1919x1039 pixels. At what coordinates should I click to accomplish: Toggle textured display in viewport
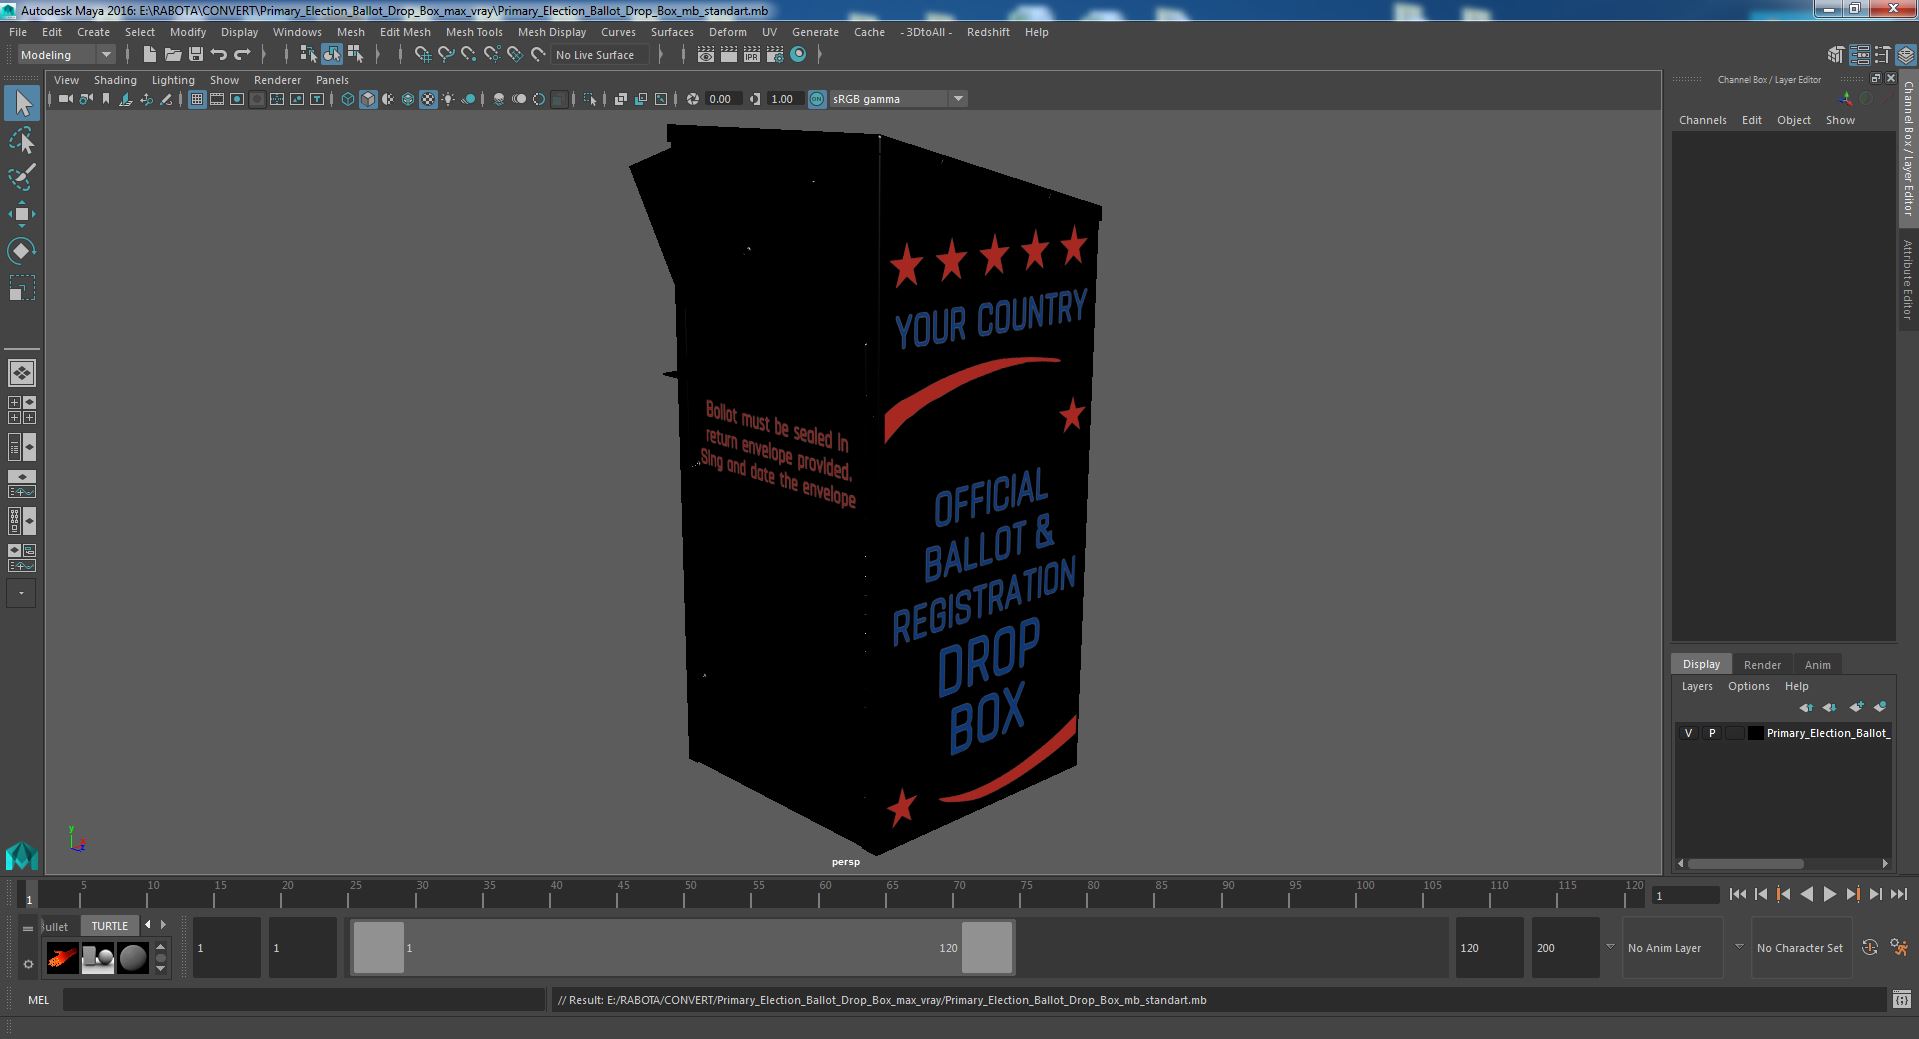click(x=428, y=99)
